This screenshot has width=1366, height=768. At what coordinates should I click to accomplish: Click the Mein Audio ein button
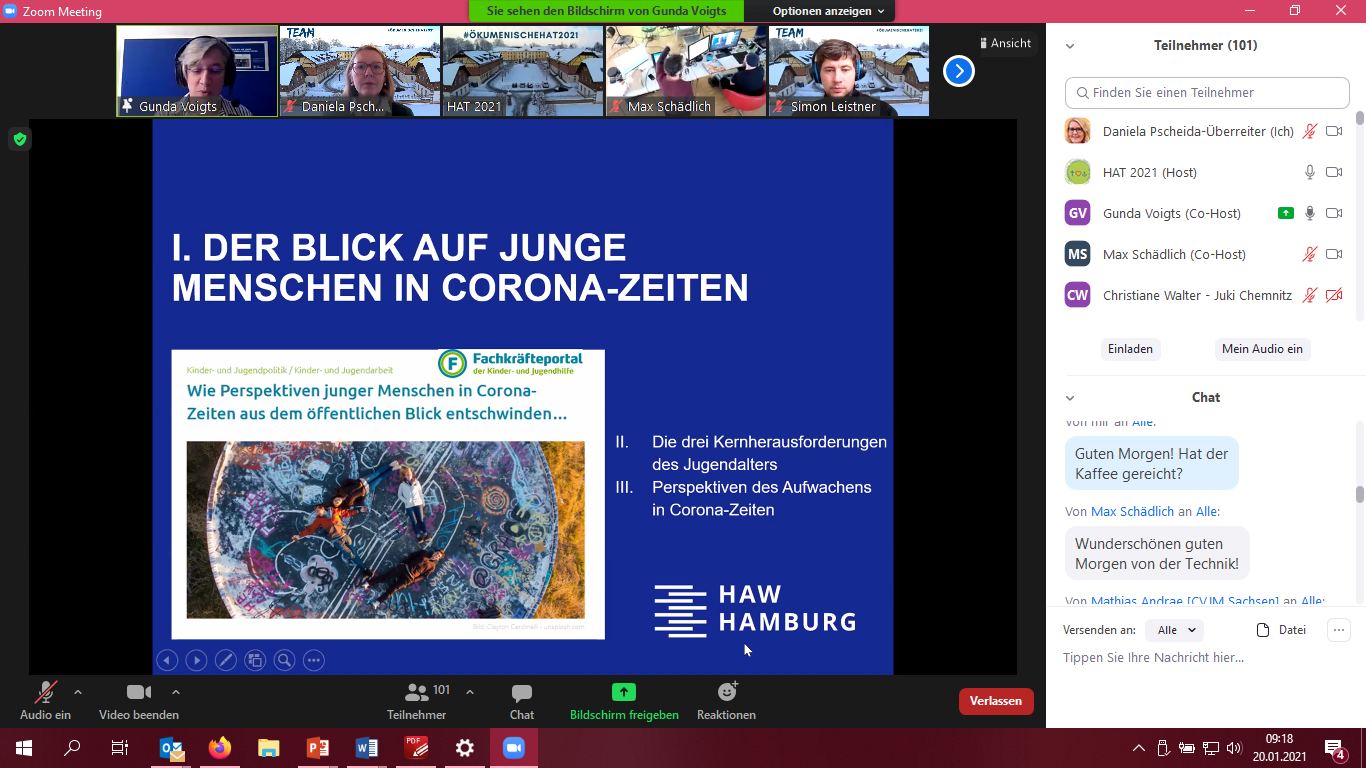point(1262,349)
